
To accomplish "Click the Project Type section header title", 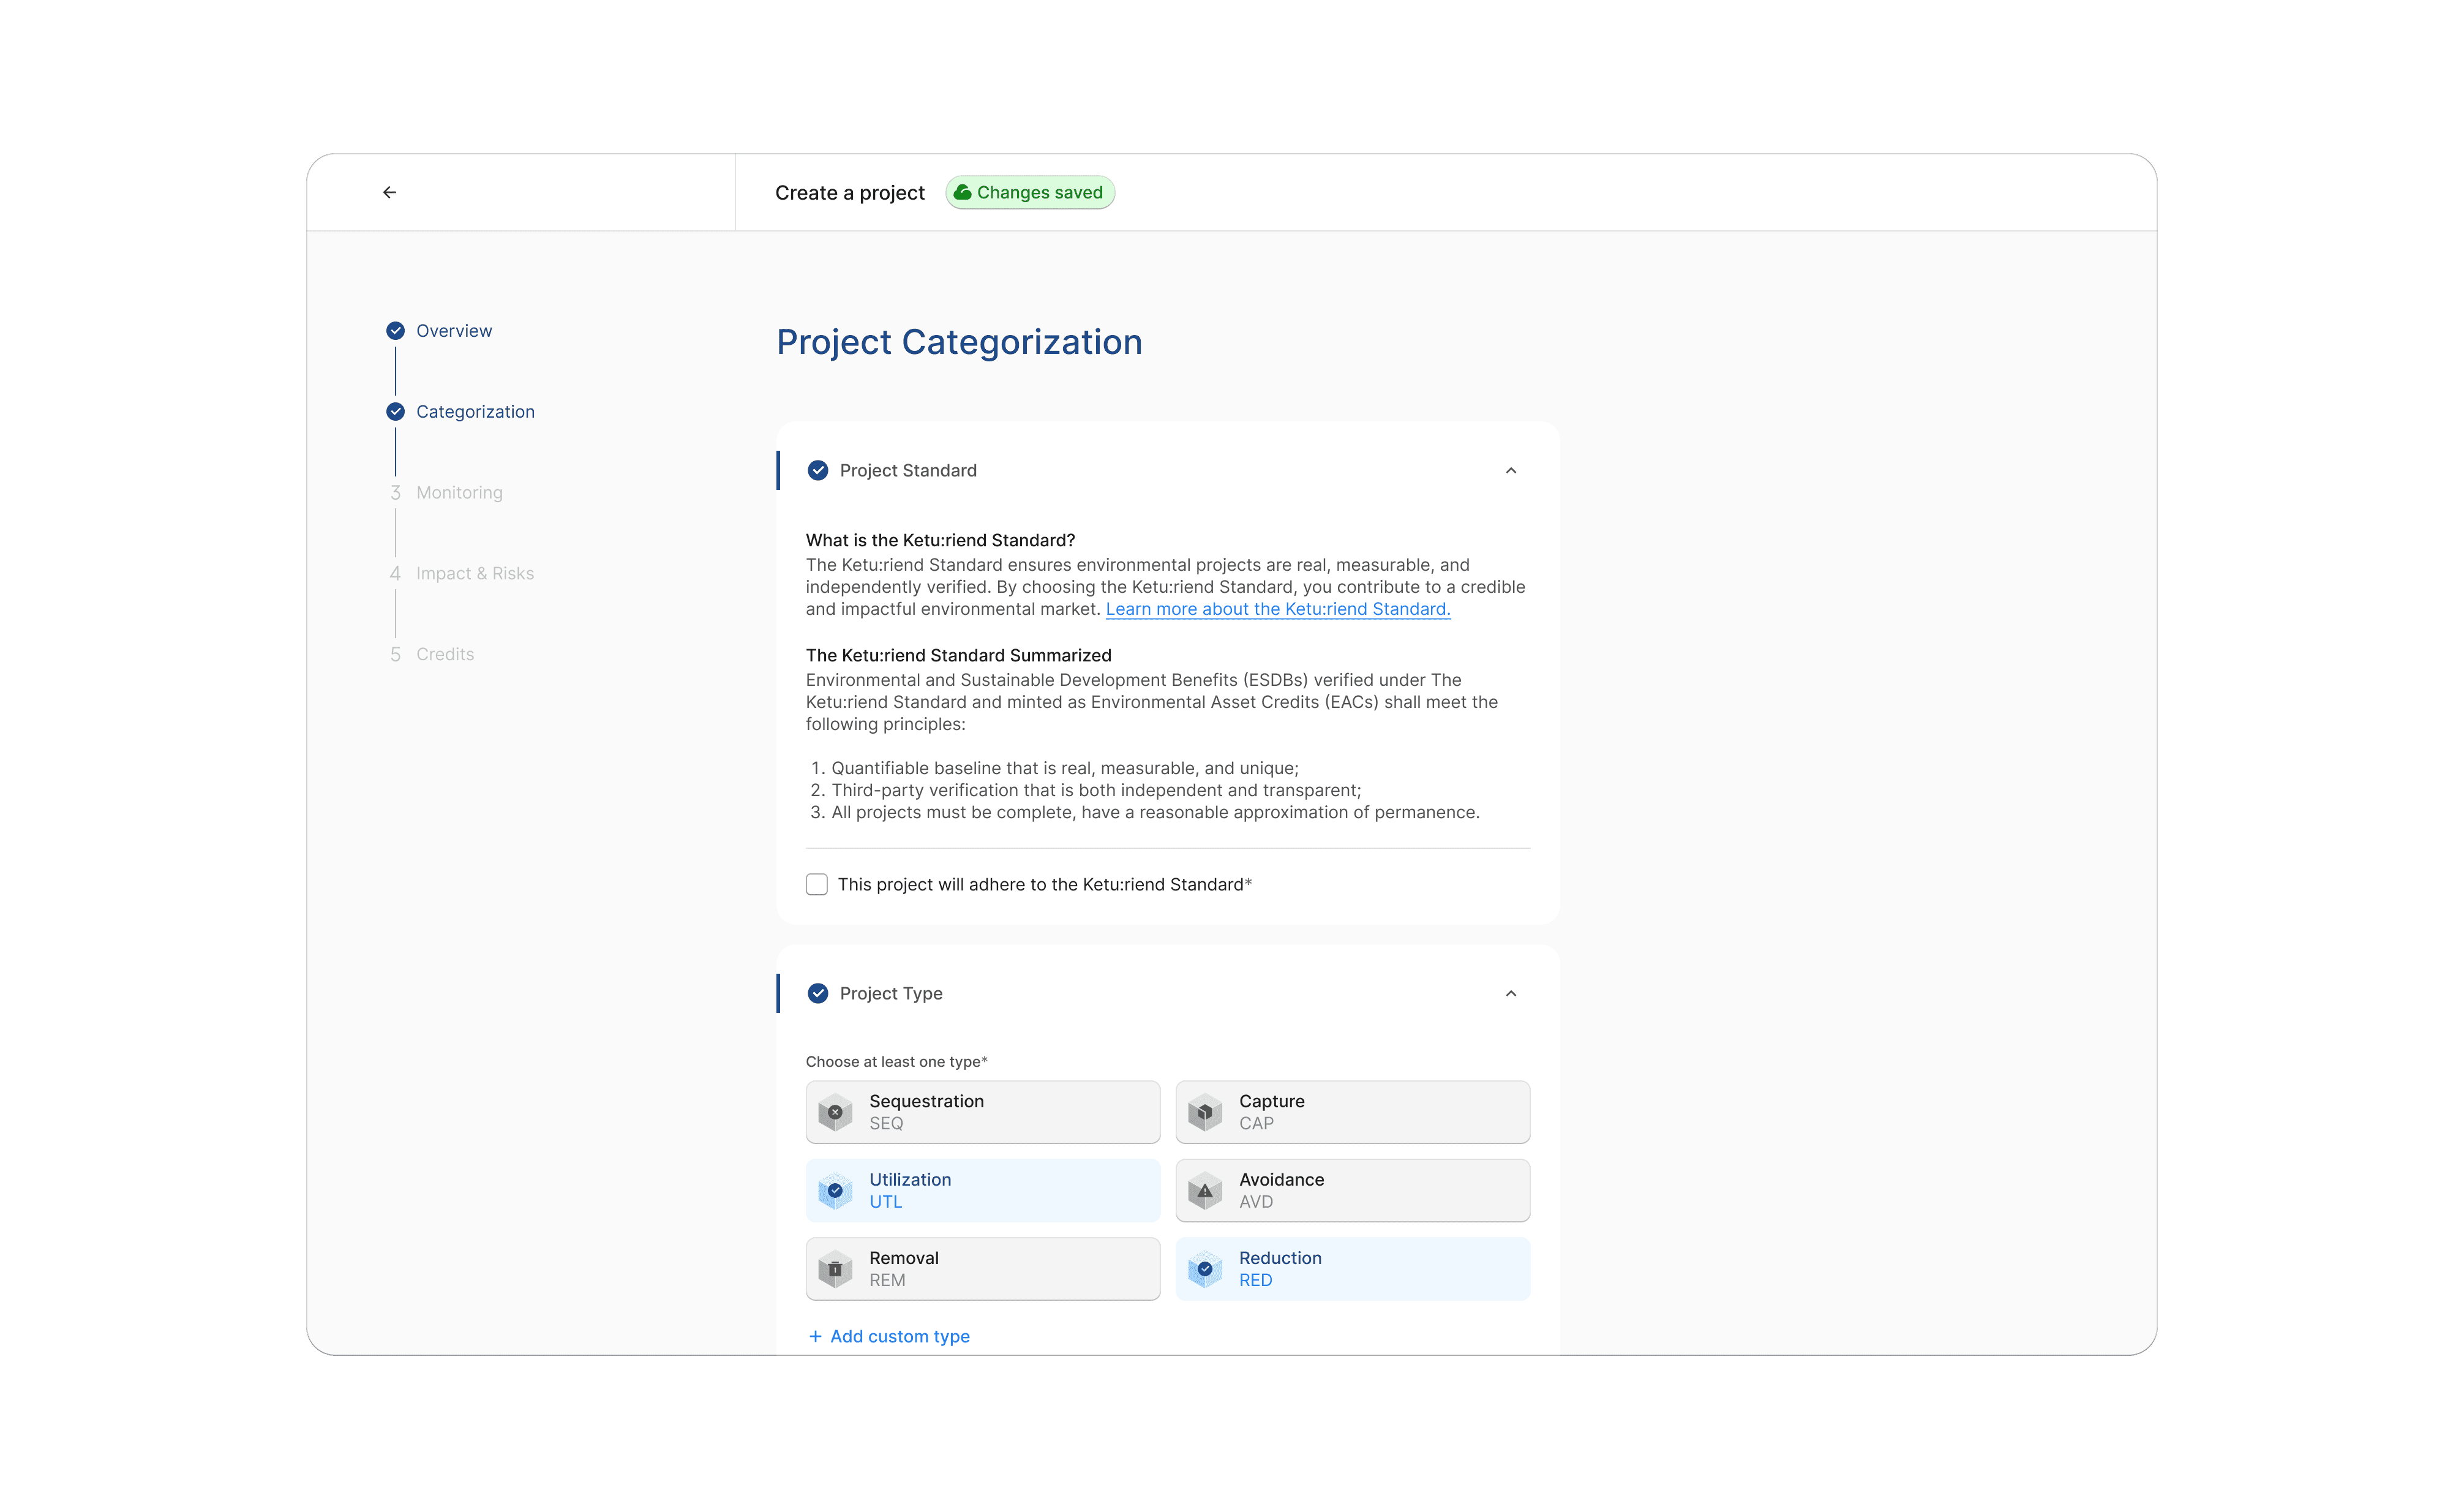I will (x=890, y=993).
